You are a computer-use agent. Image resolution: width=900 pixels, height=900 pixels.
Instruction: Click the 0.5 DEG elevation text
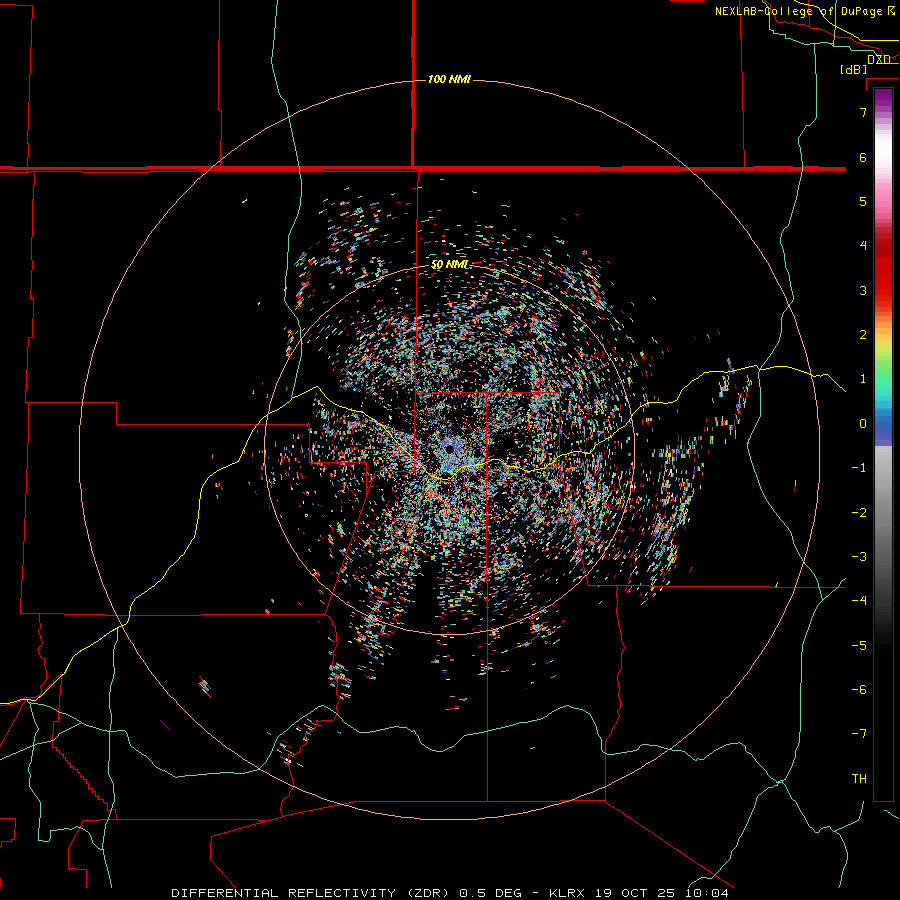pos(491,893)
